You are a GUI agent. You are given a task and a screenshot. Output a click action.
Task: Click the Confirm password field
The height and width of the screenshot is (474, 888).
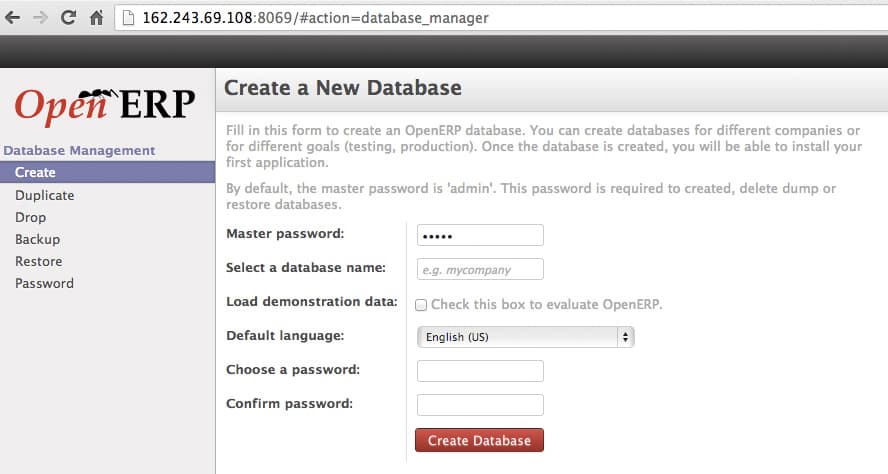click(x=480, y=405)
